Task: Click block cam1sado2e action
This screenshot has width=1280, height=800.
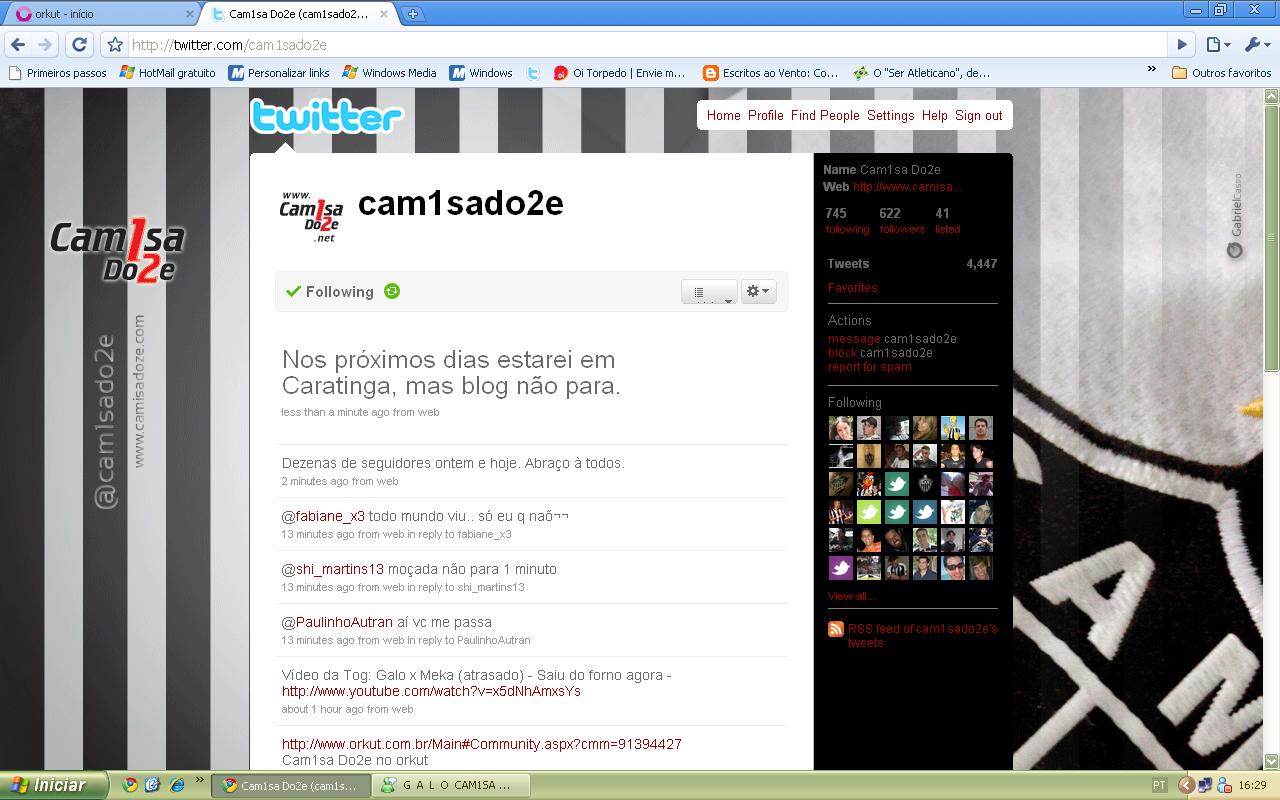Action: point(880,352)
